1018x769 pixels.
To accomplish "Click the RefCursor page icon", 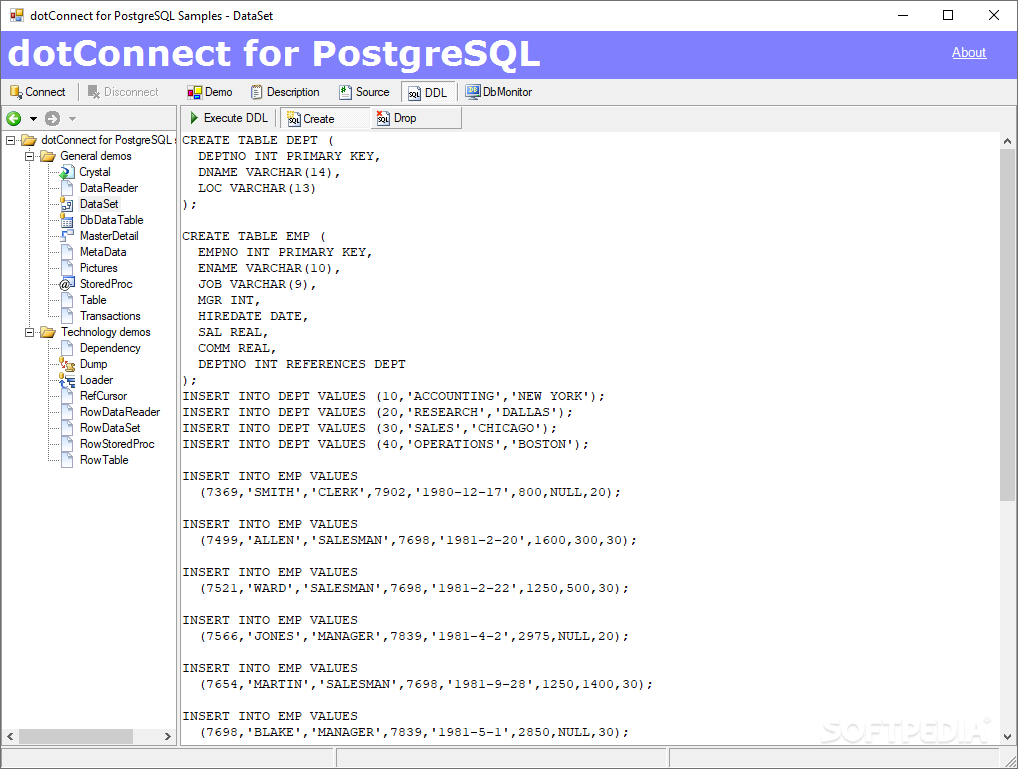I will pos(67,396).
